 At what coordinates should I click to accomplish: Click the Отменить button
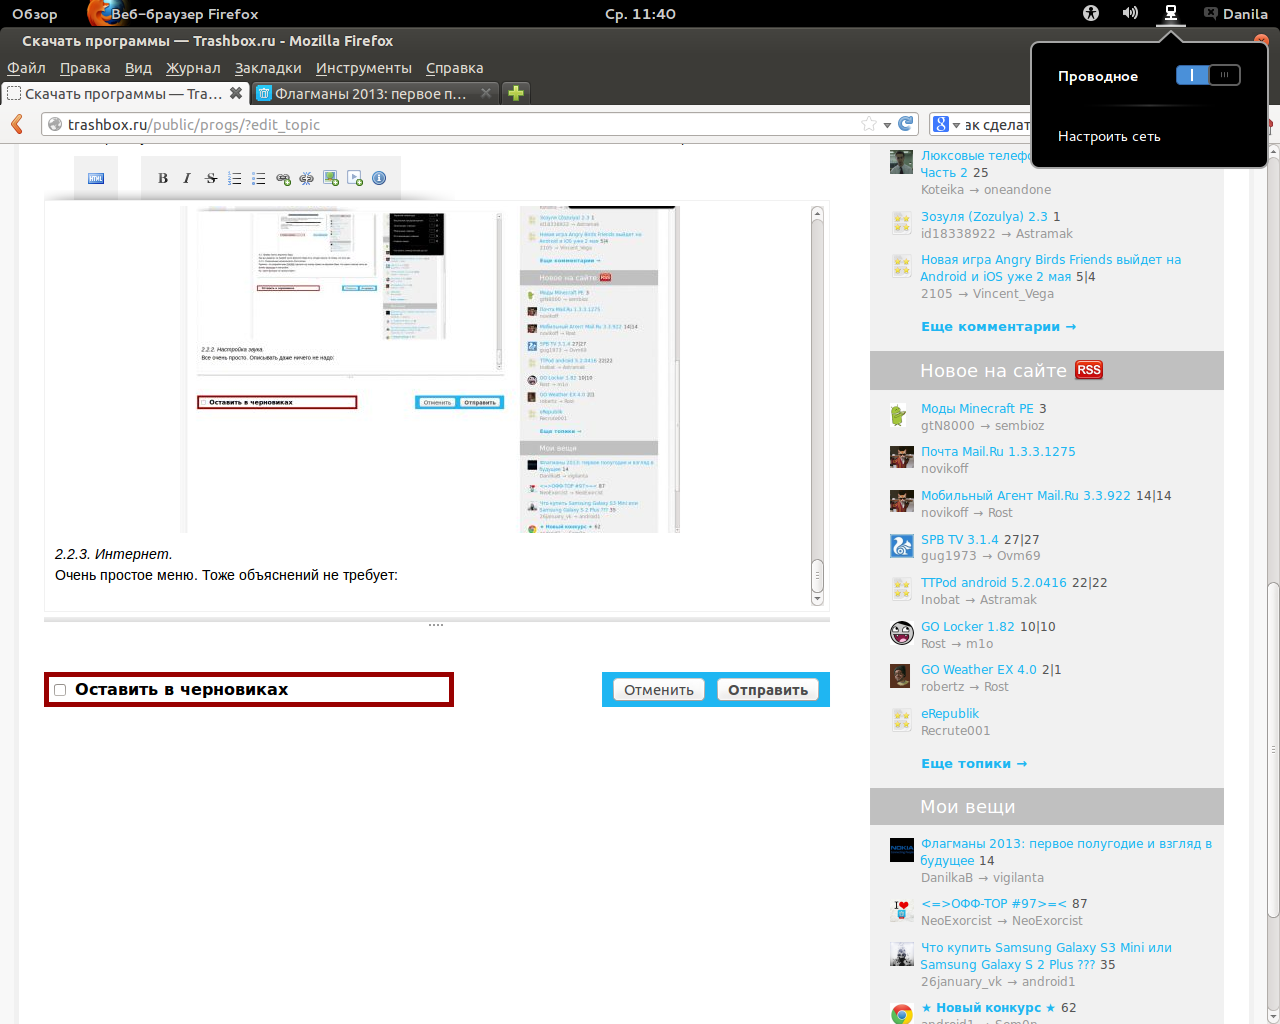(x=659, y=690)
